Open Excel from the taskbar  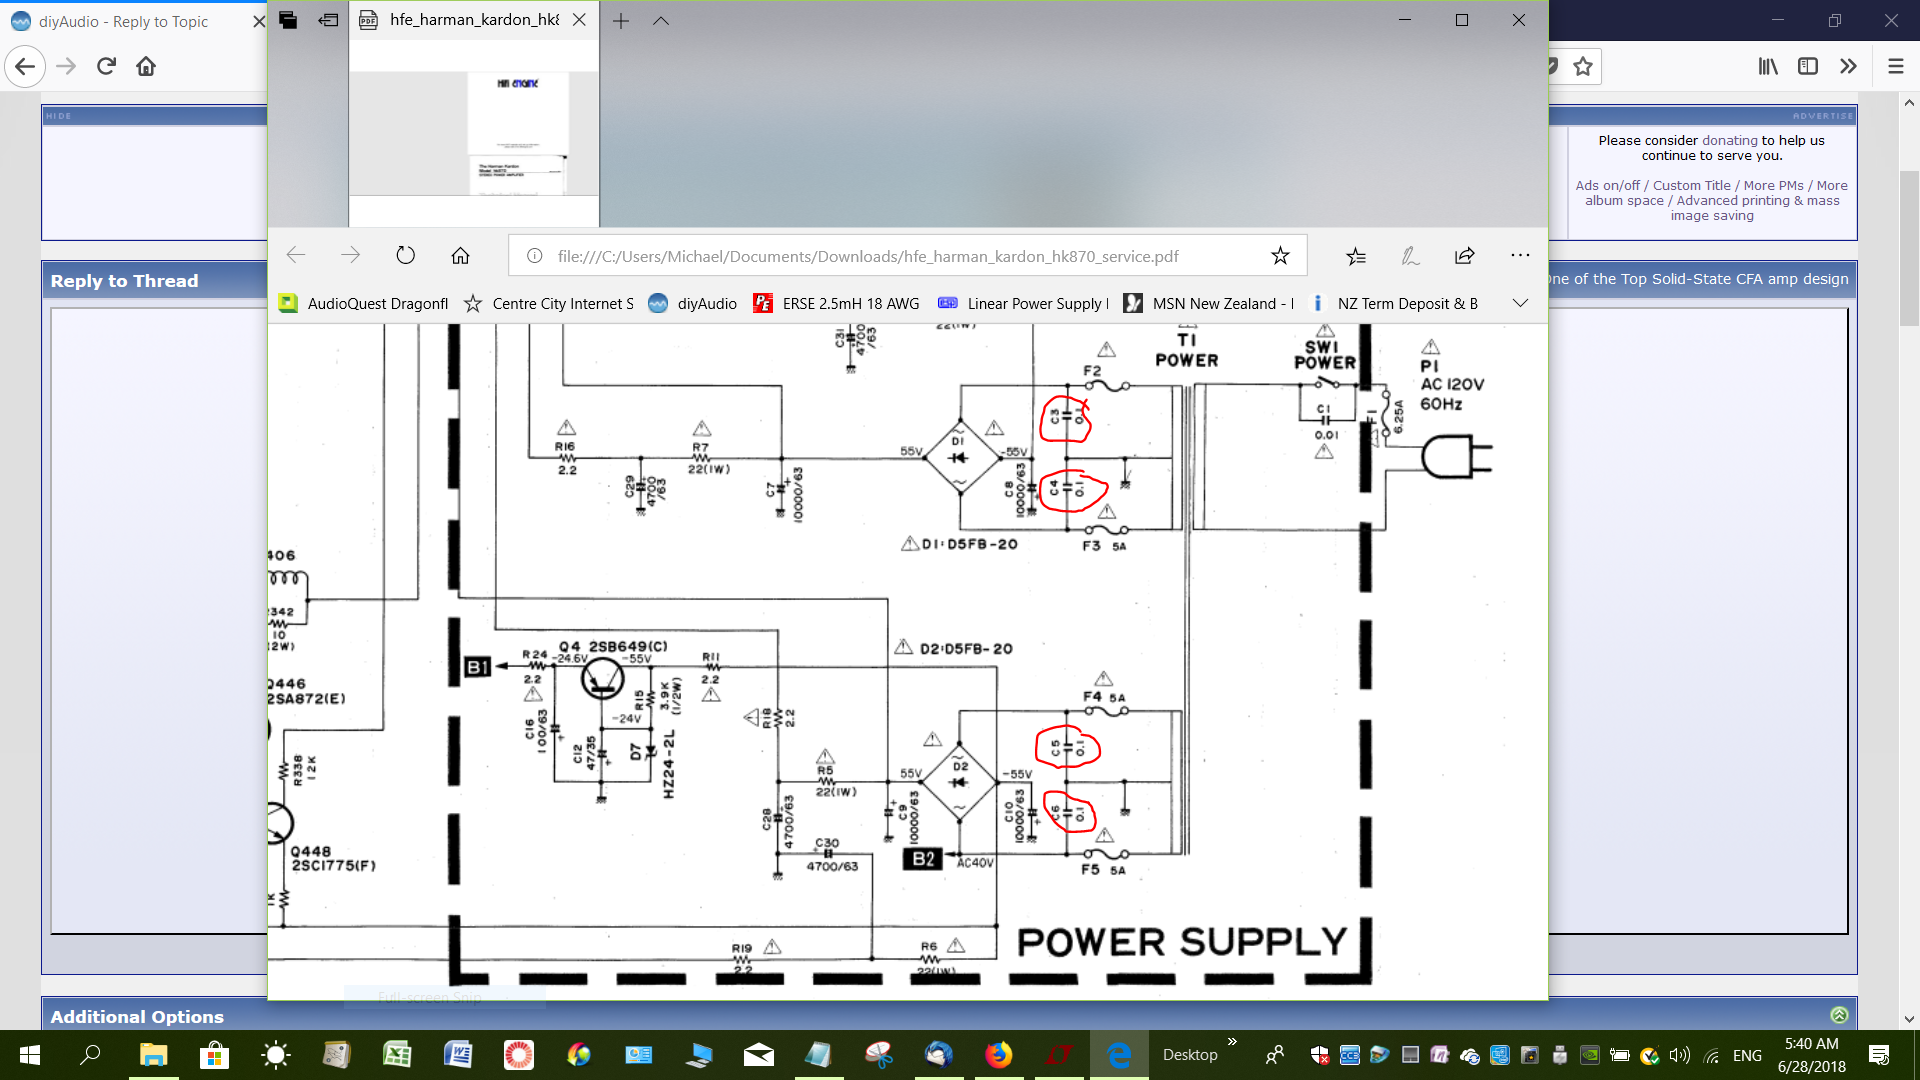pos(397,1055)
